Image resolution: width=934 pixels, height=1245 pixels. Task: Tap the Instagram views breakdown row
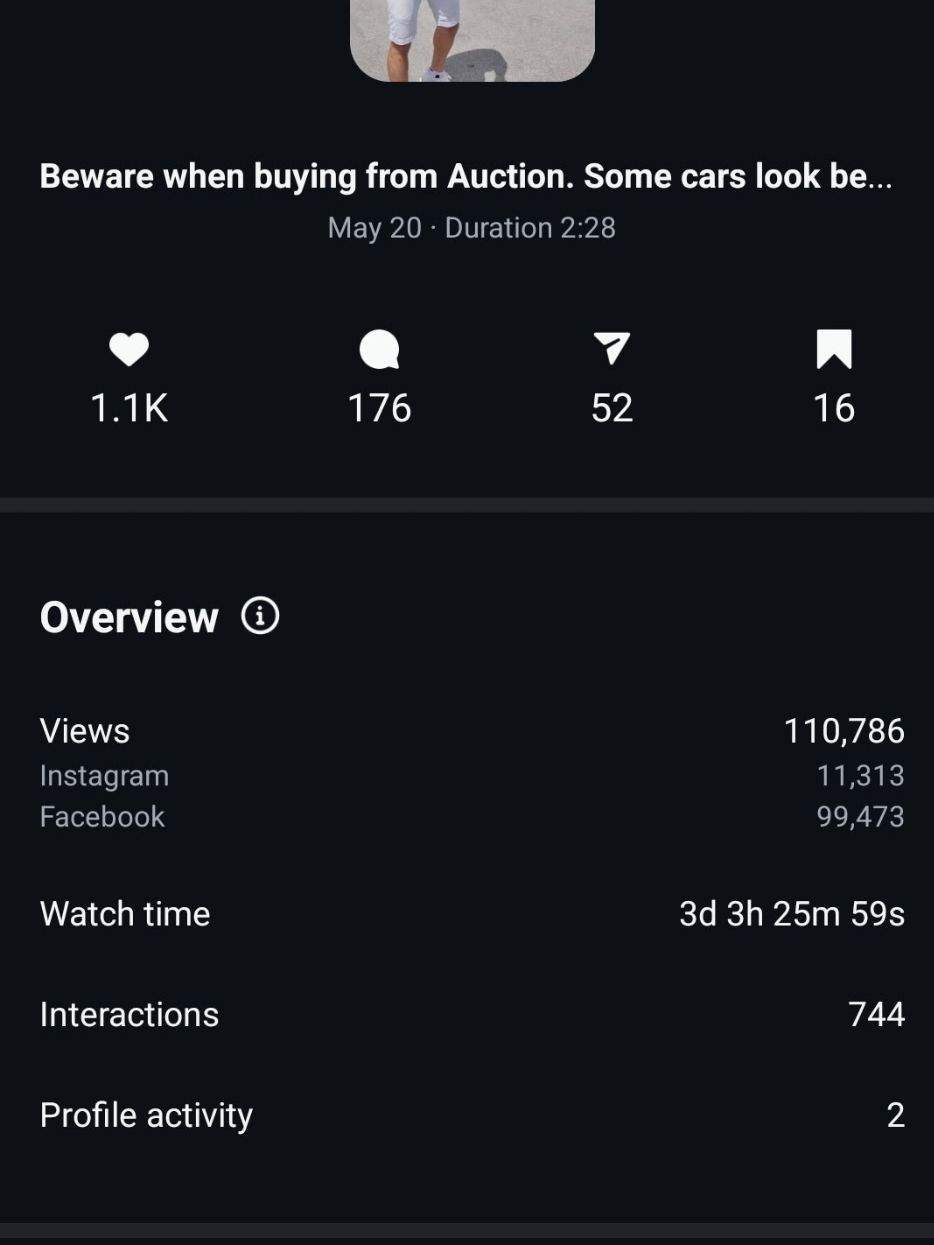click(x=472, y=776)
